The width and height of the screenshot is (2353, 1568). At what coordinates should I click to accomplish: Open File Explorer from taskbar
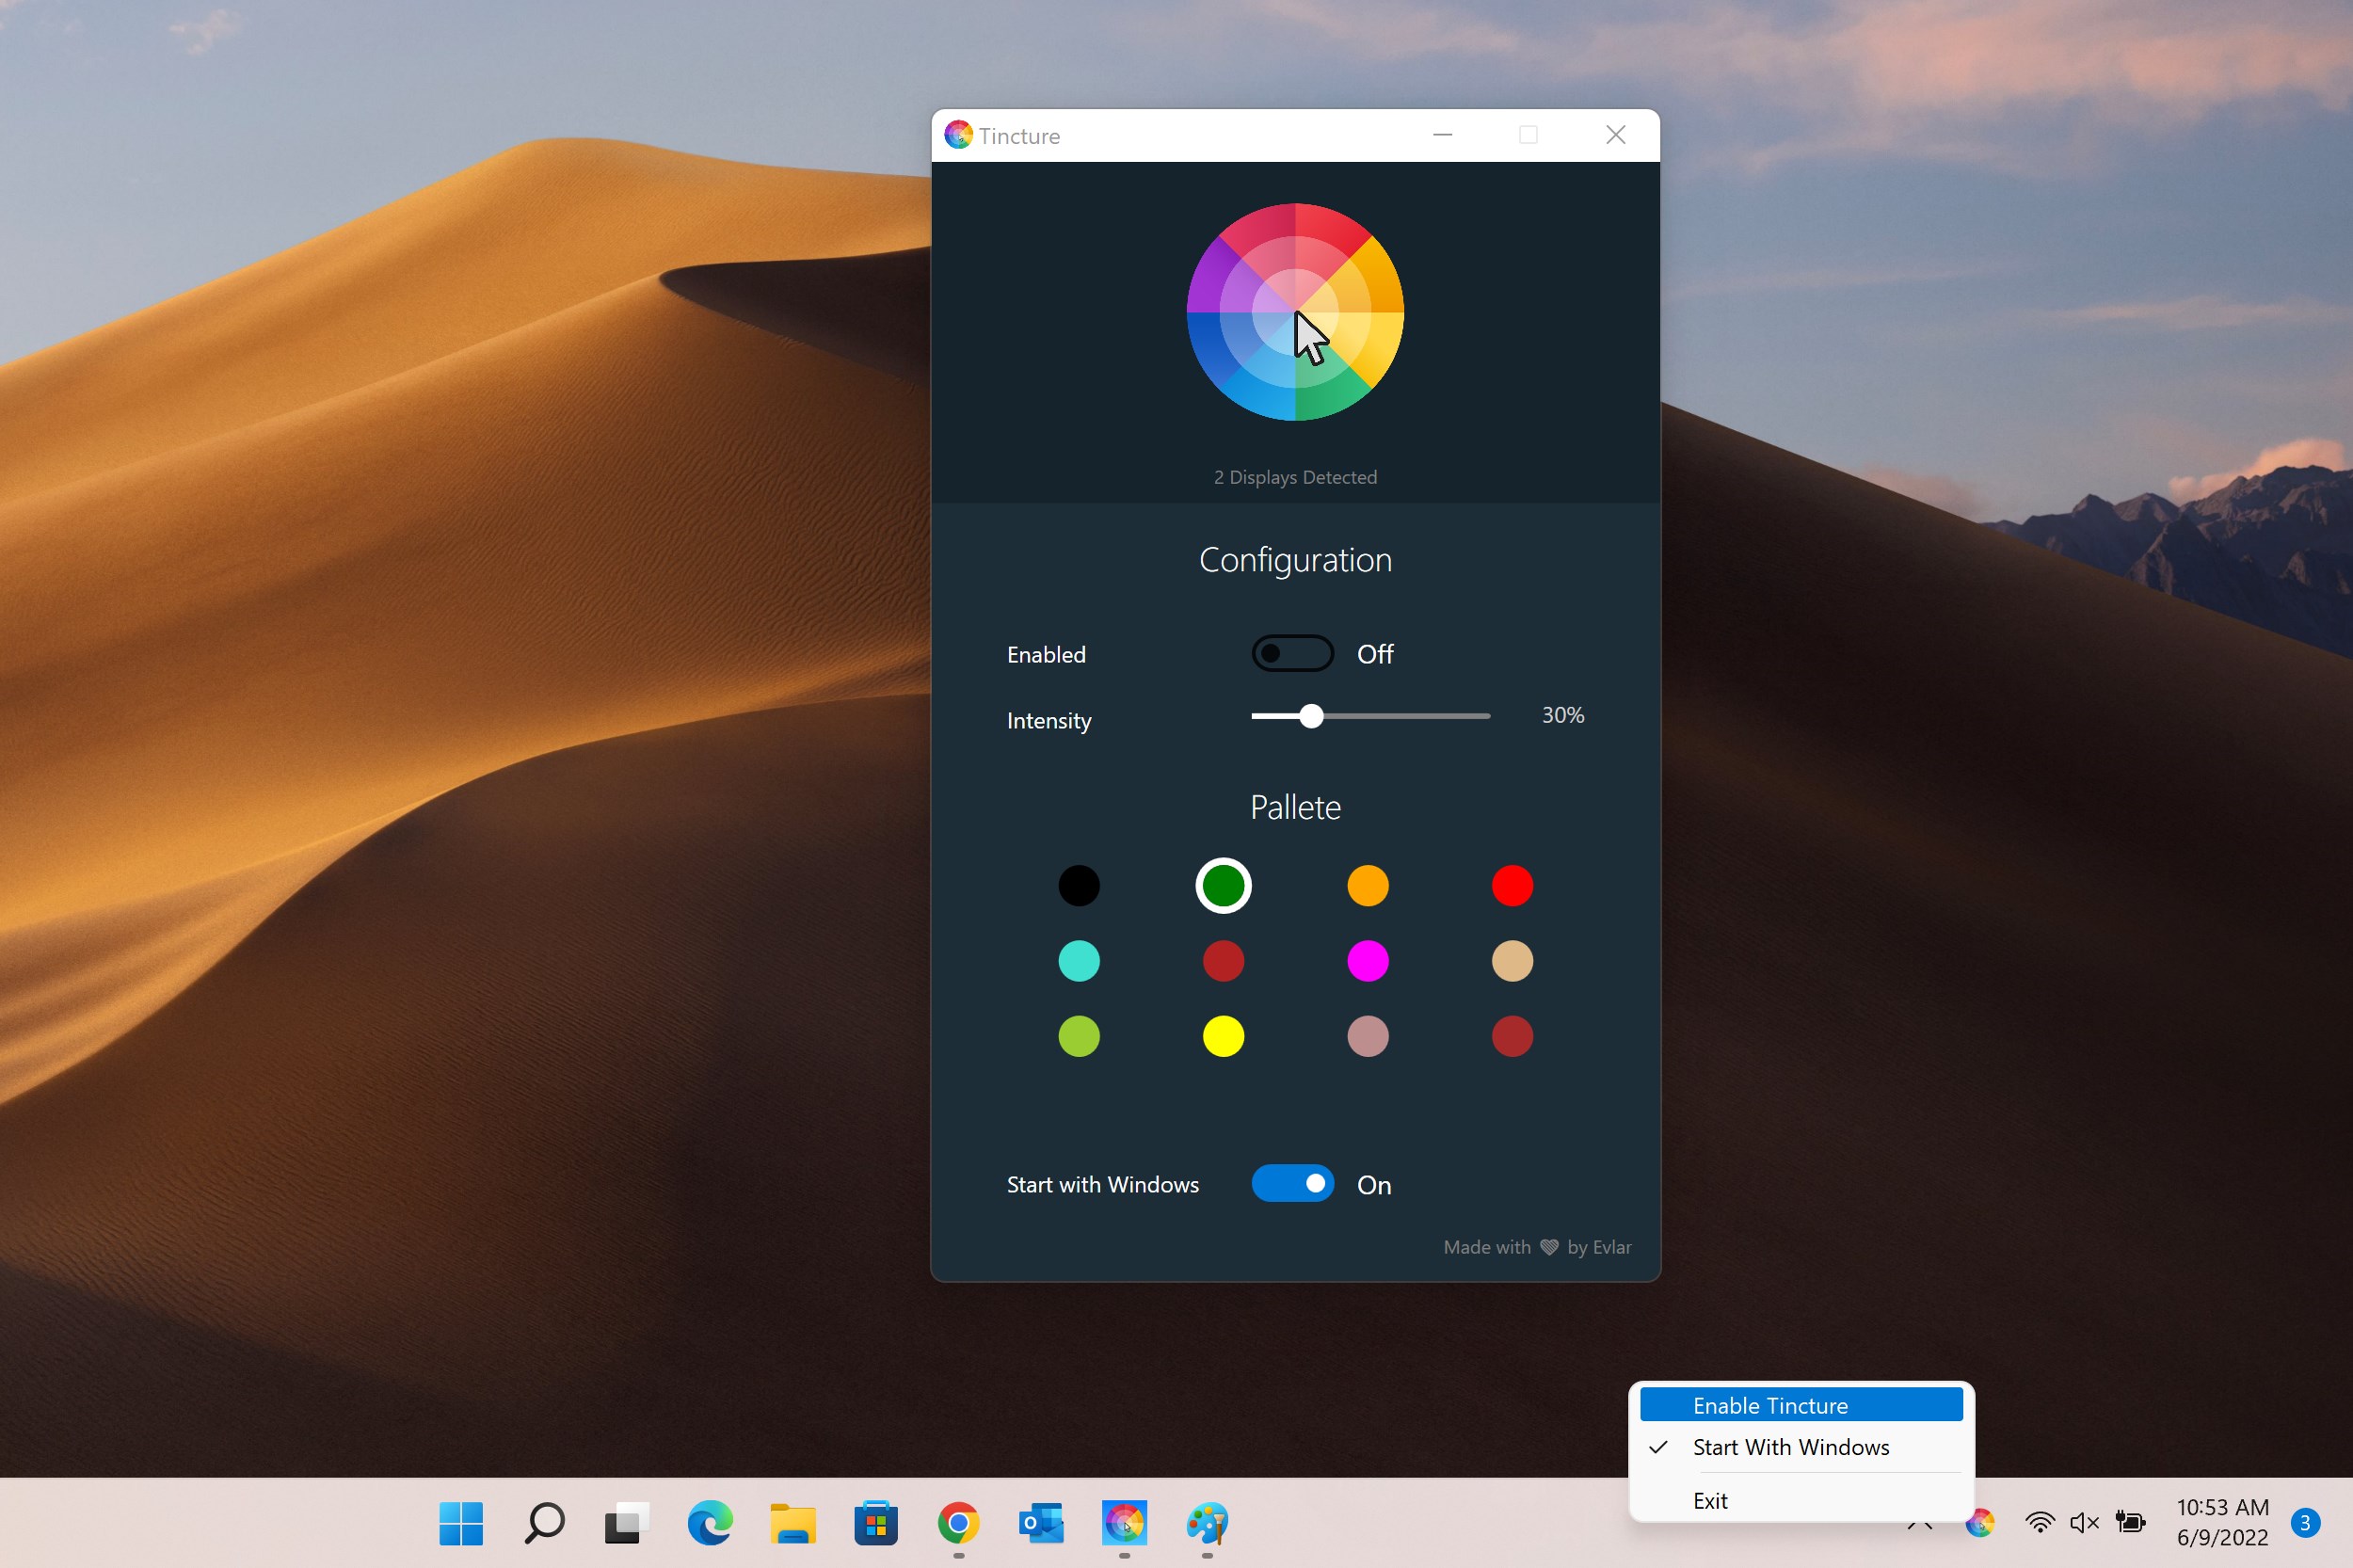792,1523
